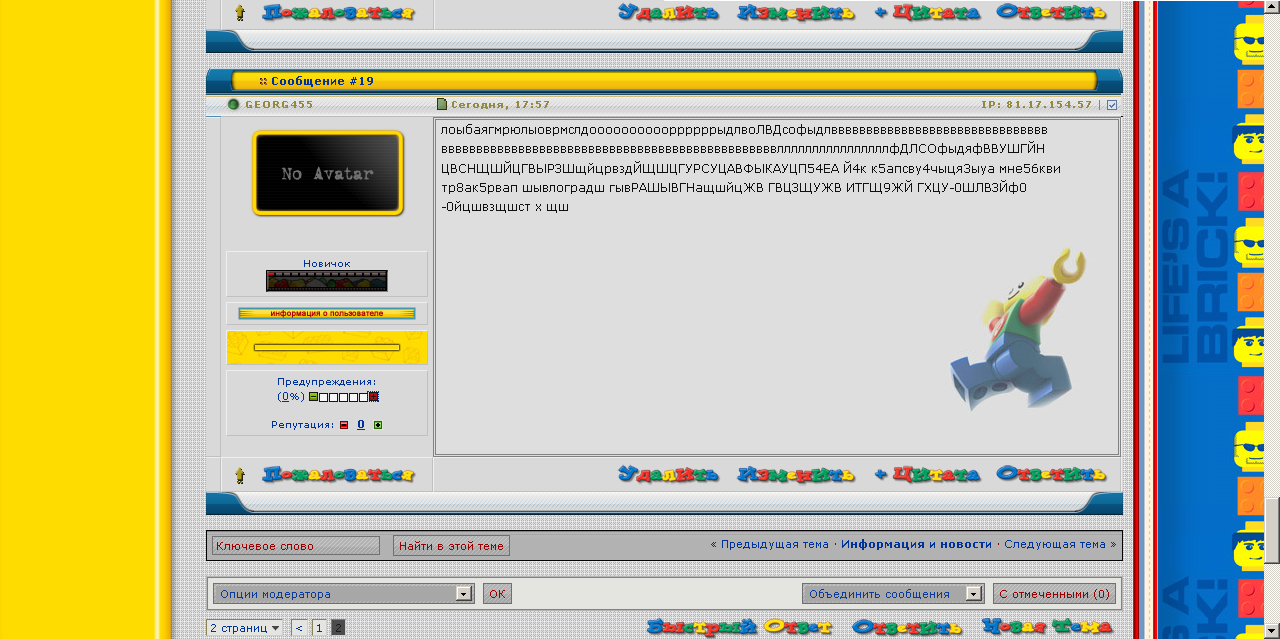Click the post date document icon
Viewport: 1280px width, 639px height.
442,104
